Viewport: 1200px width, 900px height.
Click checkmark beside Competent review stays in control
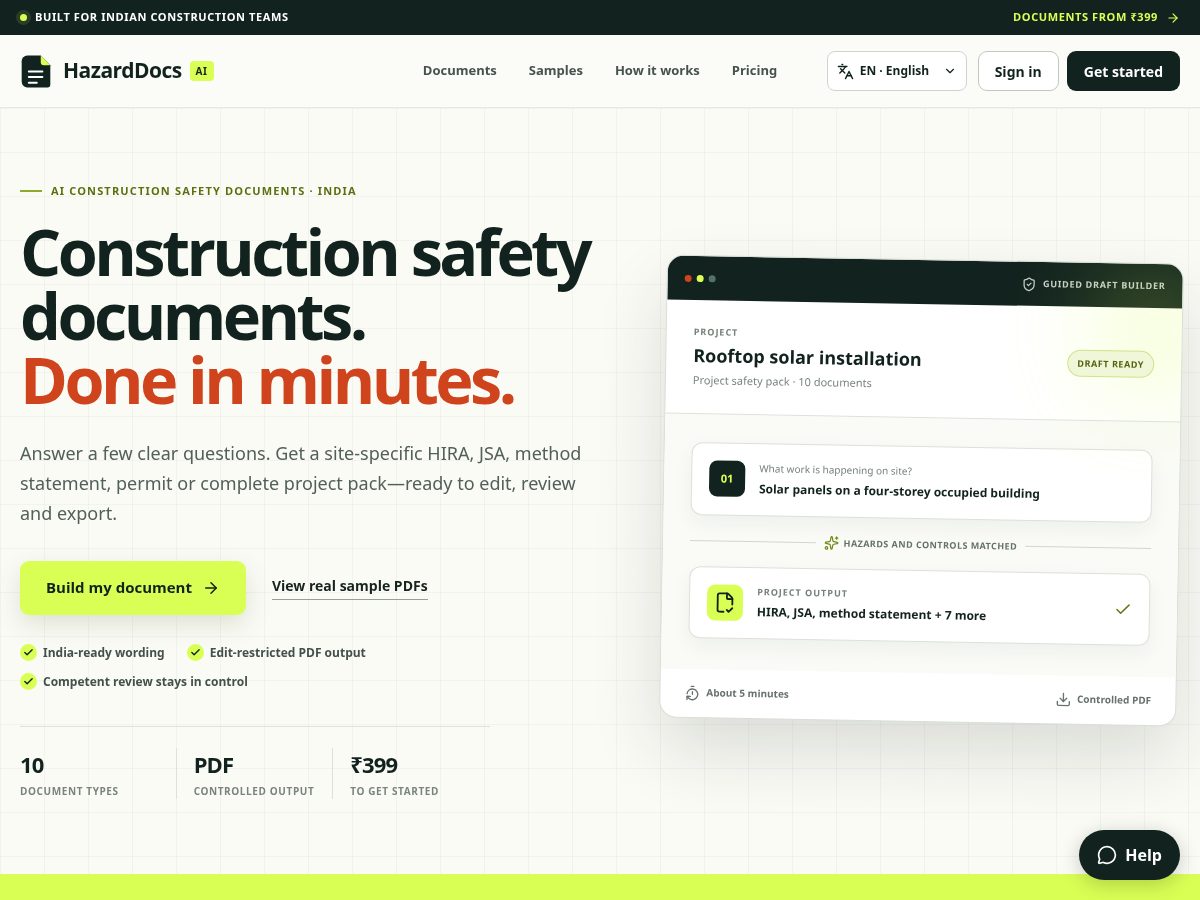coord(28,681)
